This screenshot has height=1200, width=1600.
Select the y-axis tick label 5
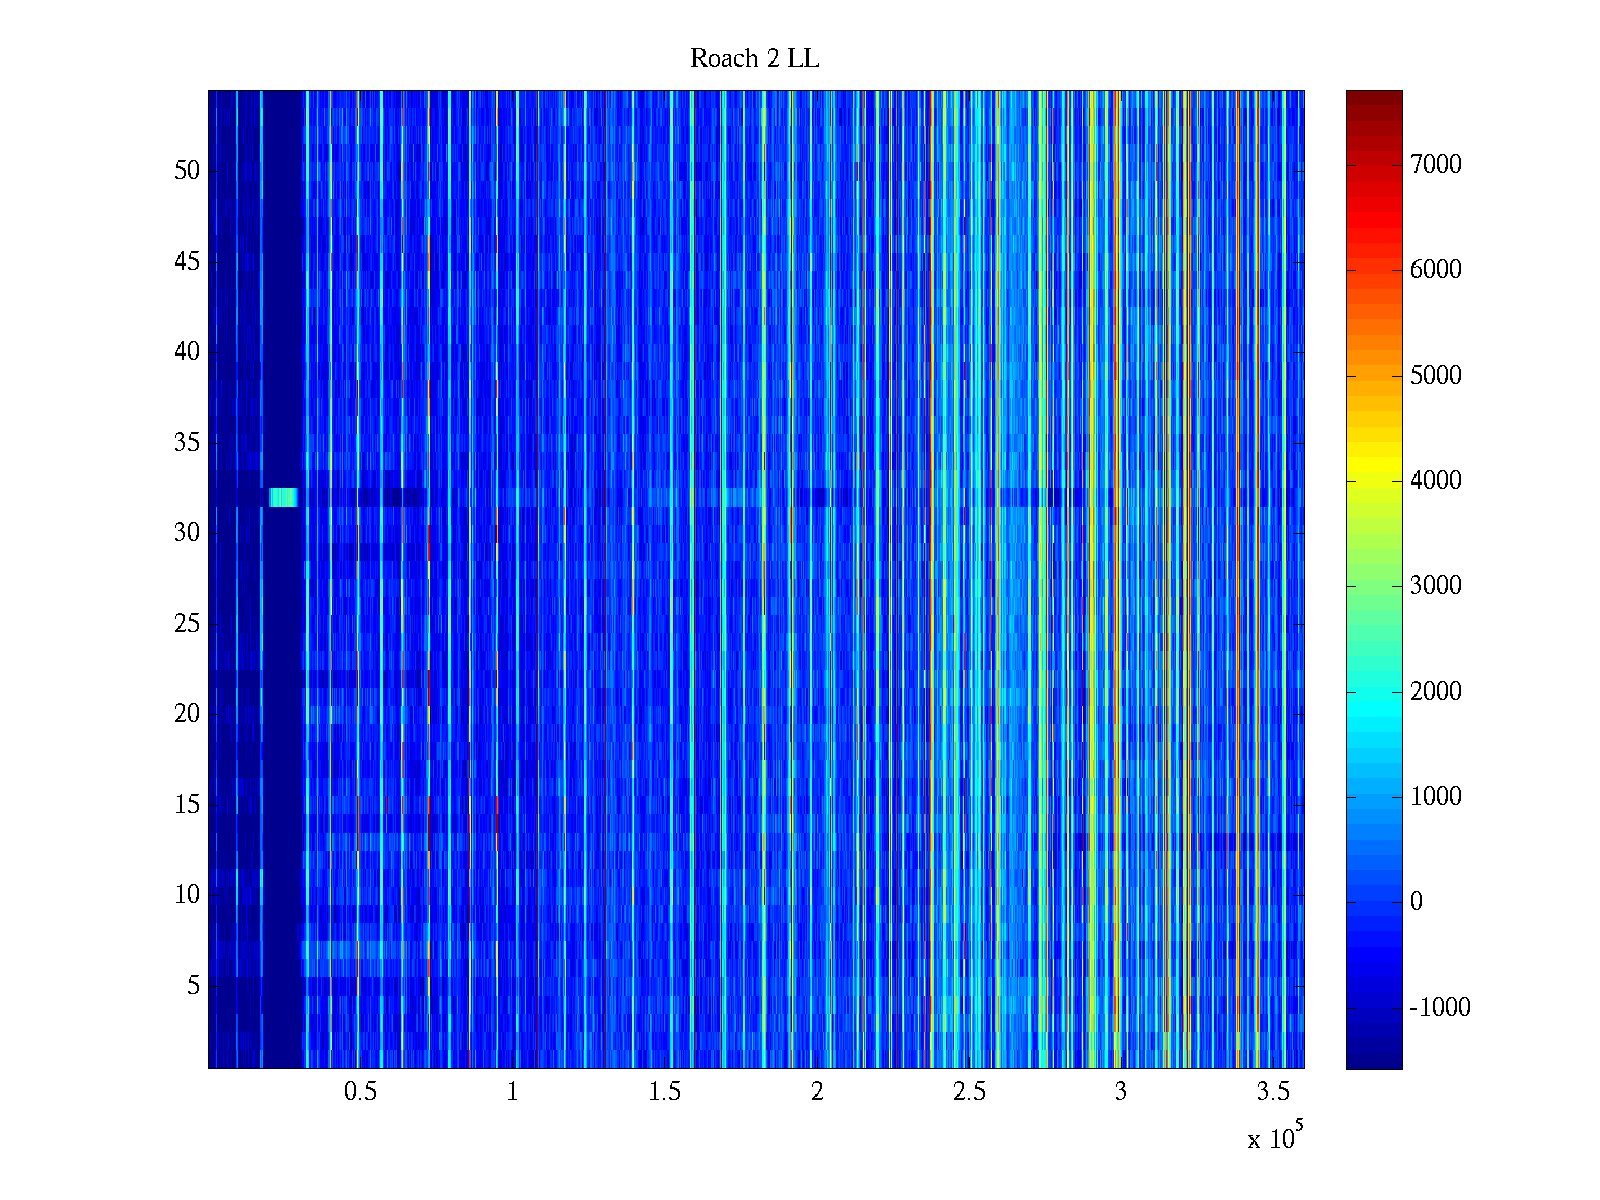point(193,986)
